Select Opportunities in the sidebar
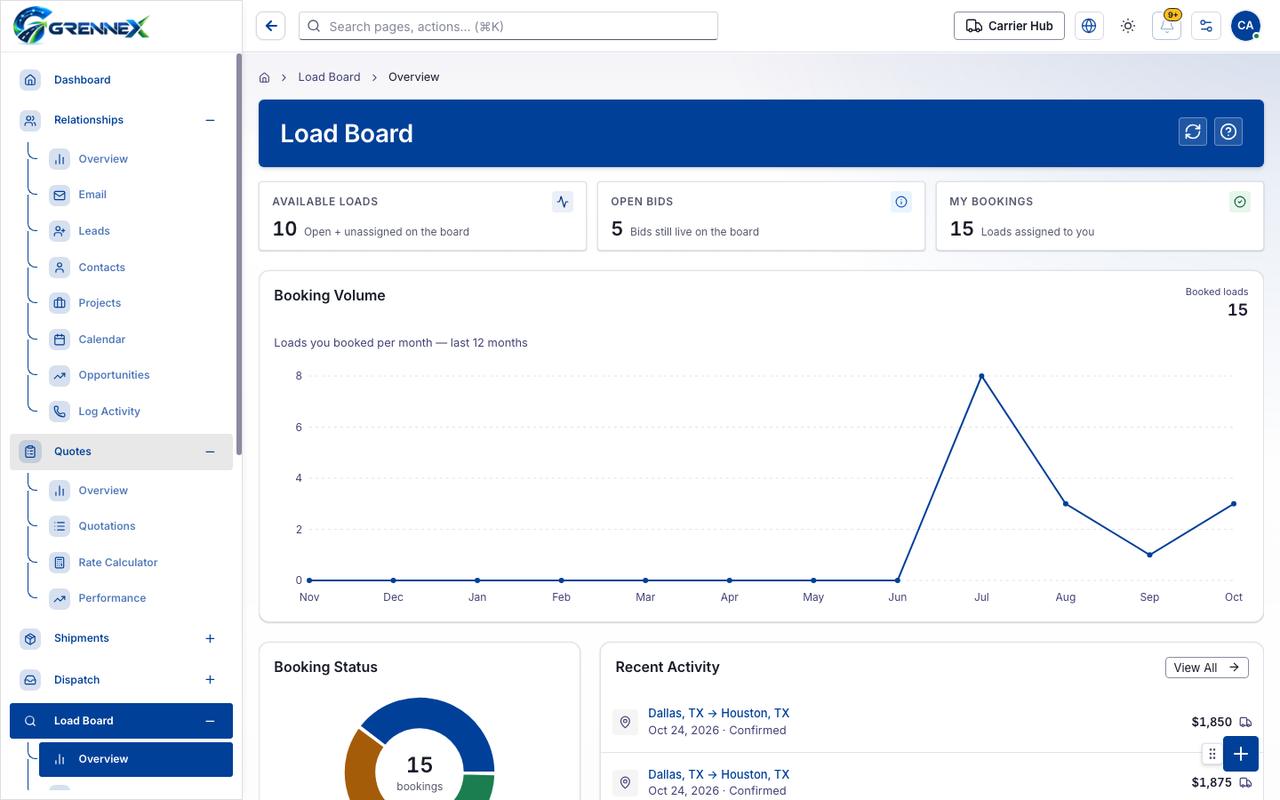1280x800 pixels. [114, 375]
